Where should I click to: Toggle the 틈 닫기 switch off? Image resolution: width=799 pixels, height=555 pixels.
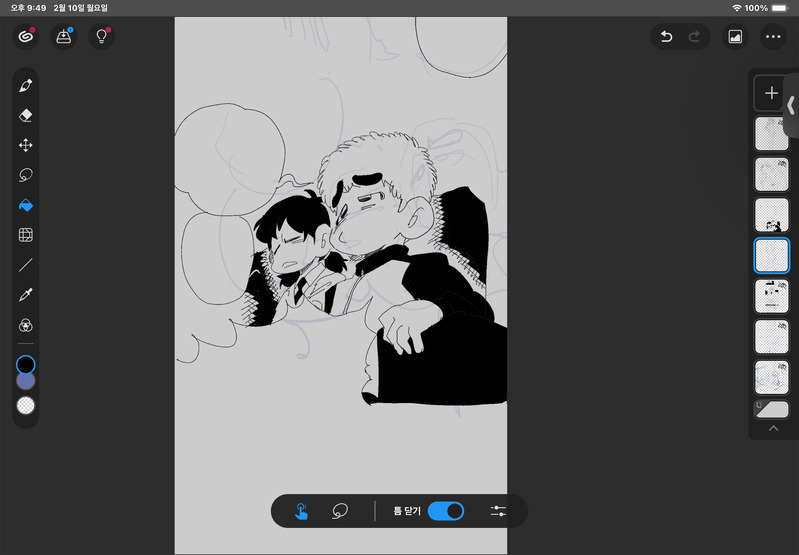pyautogui.click(x=446, y=511)
